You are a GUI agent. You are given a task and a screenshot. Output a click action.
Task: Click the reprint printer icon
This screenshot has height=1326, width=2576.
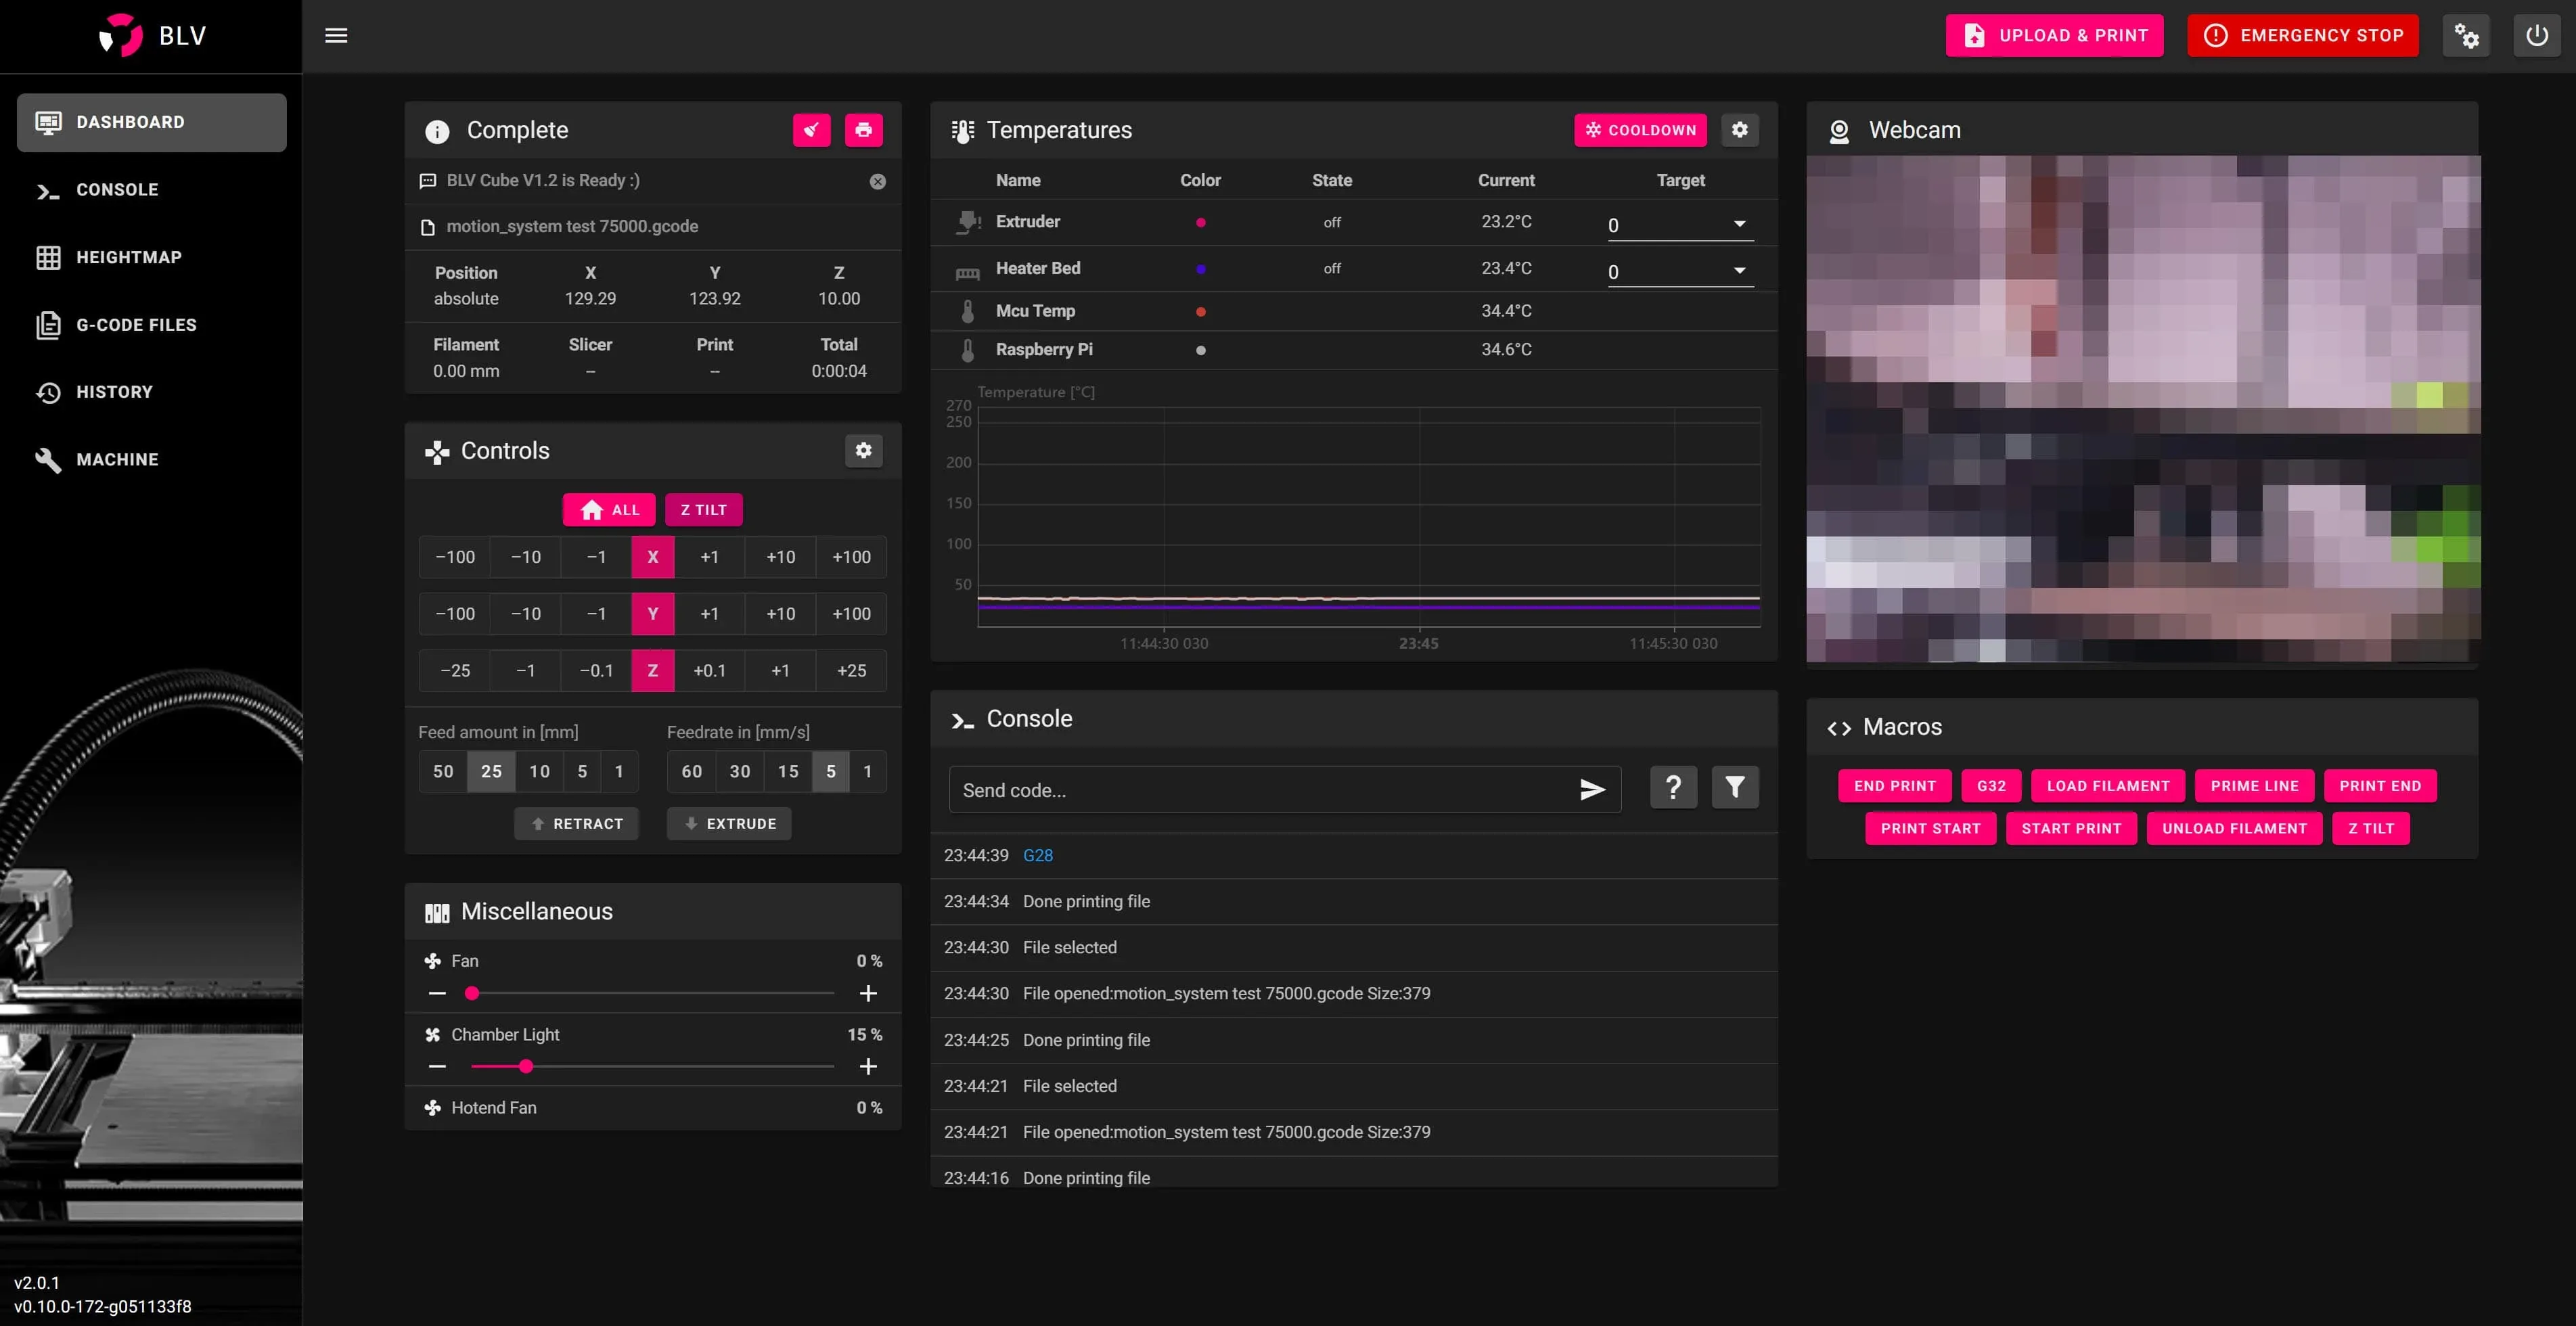point(863,130)
